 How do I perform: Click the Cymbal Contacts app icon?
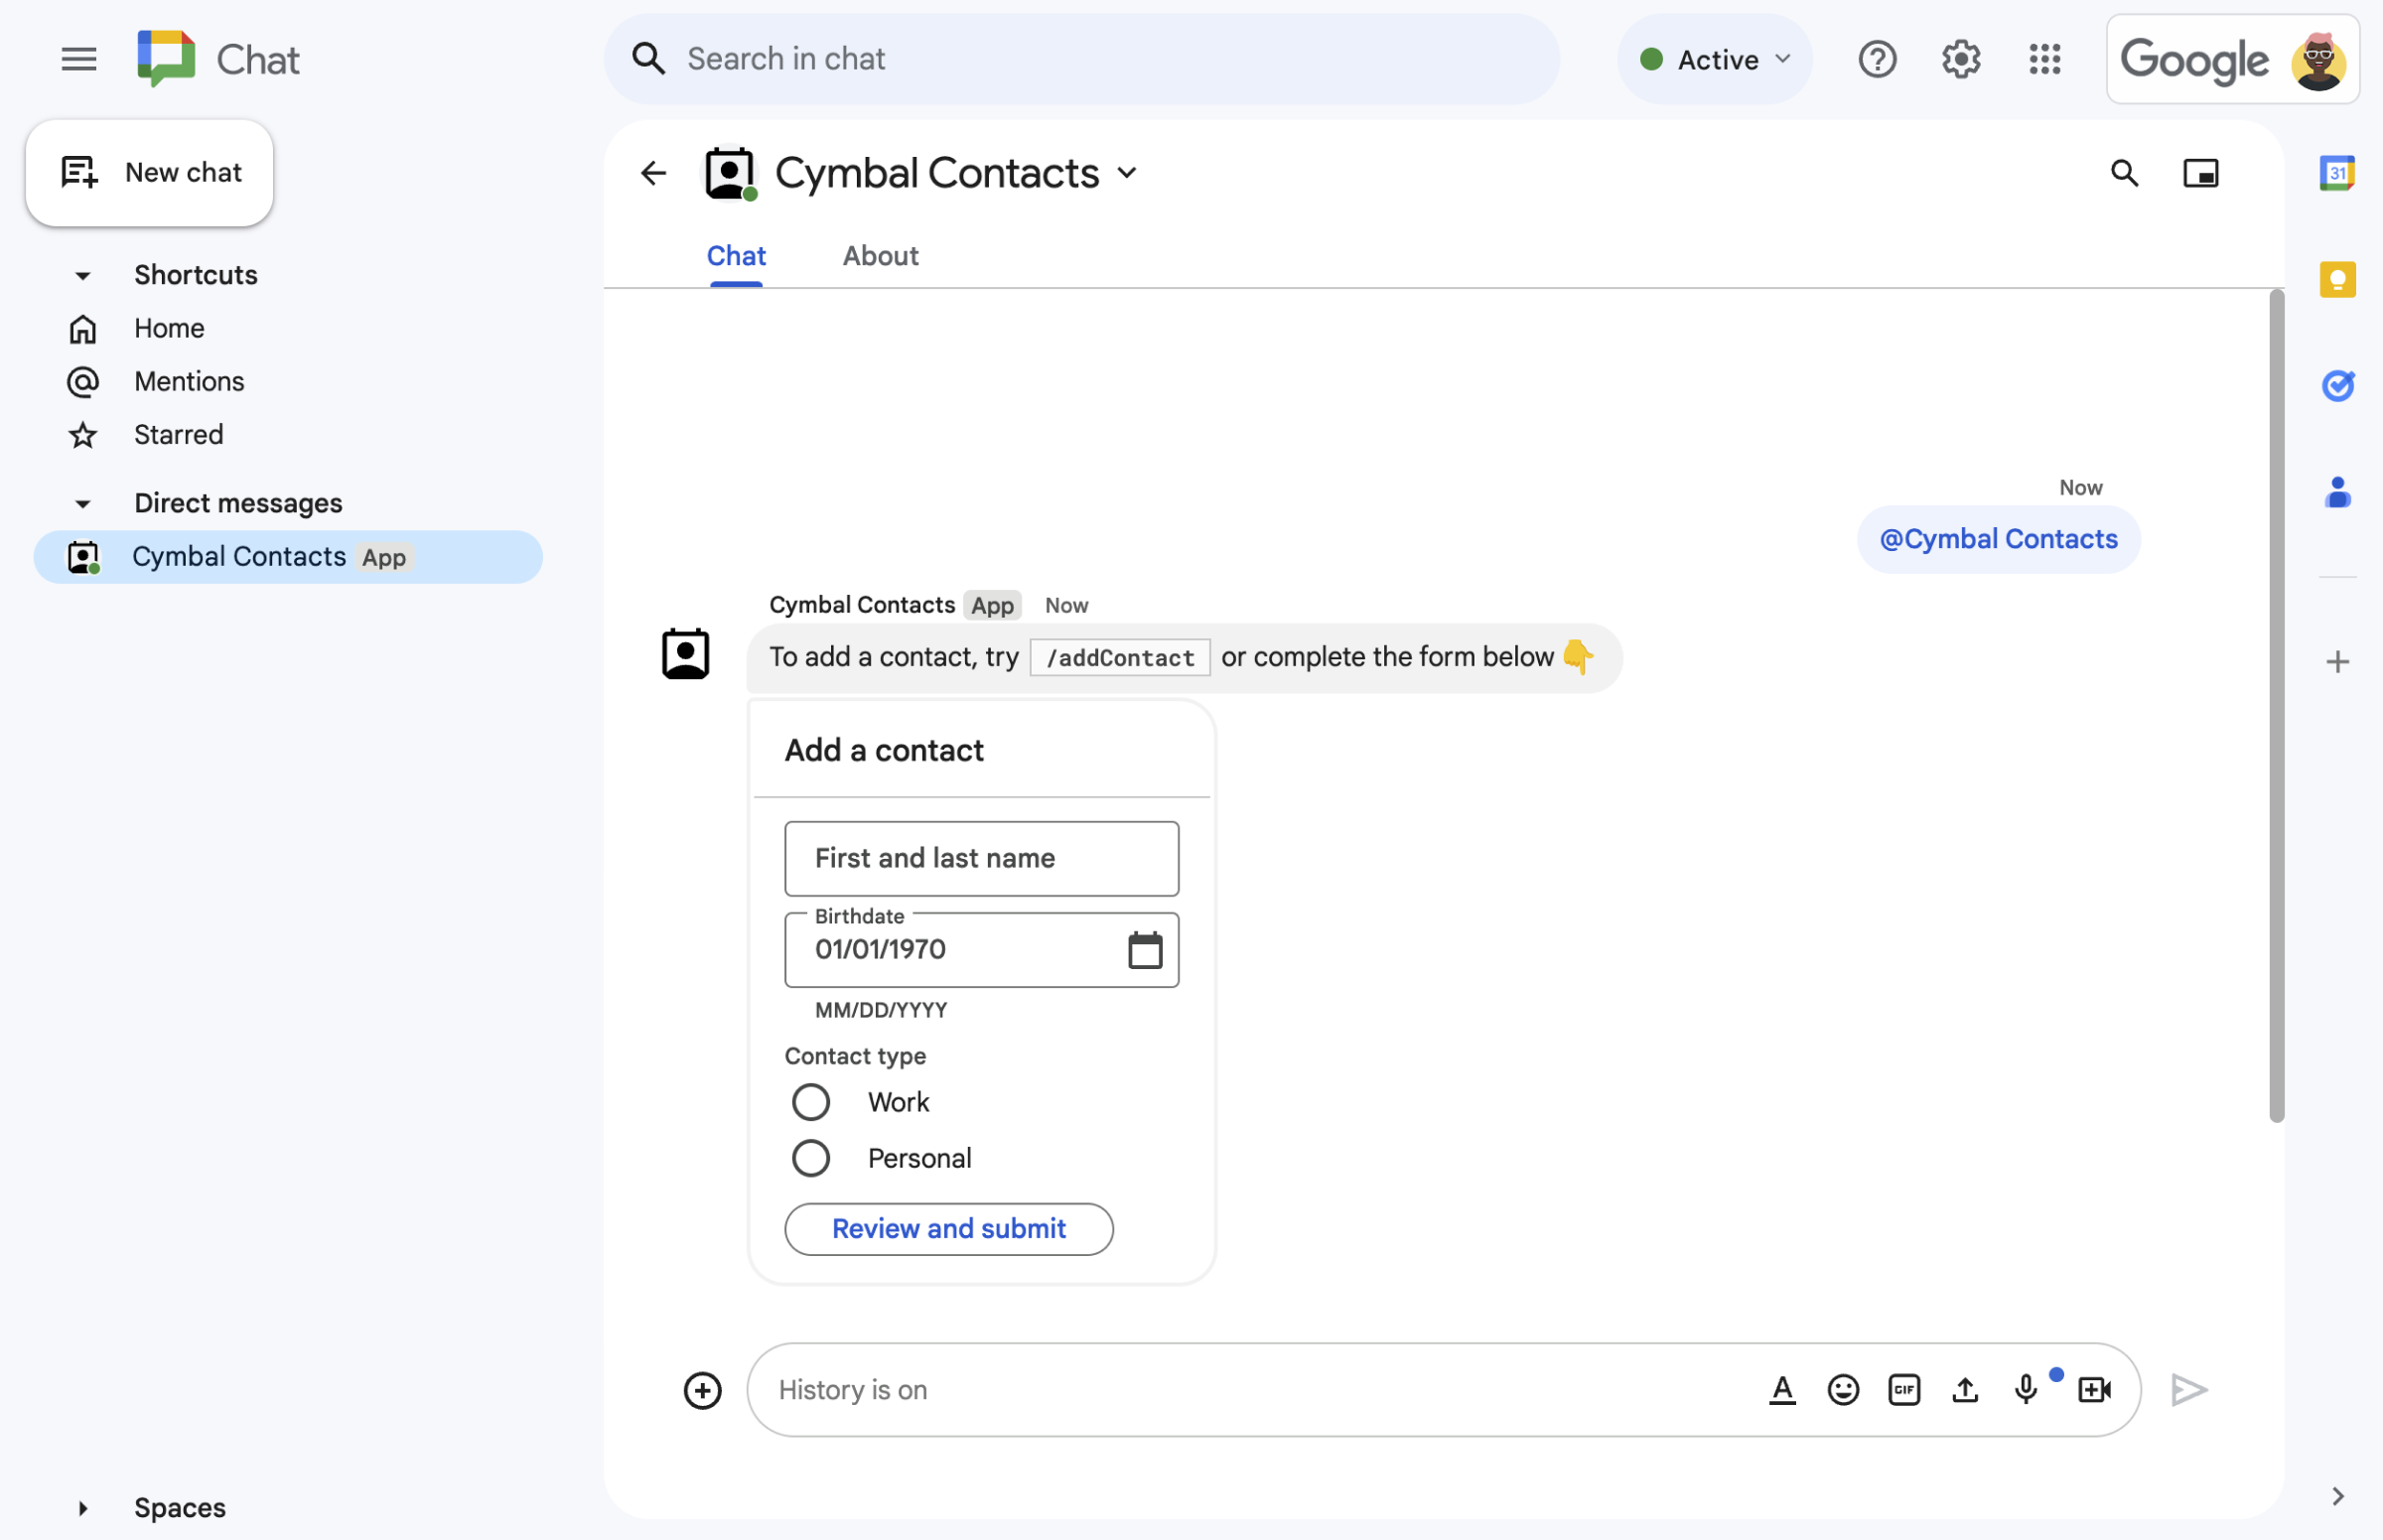pos(81,556)
